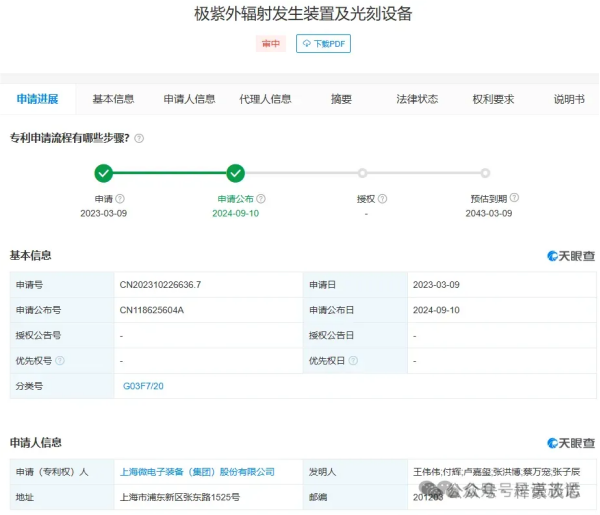Switch to the 权利要求 tab
The width and height of the screenshot is (600, 515).
[493, 99]
